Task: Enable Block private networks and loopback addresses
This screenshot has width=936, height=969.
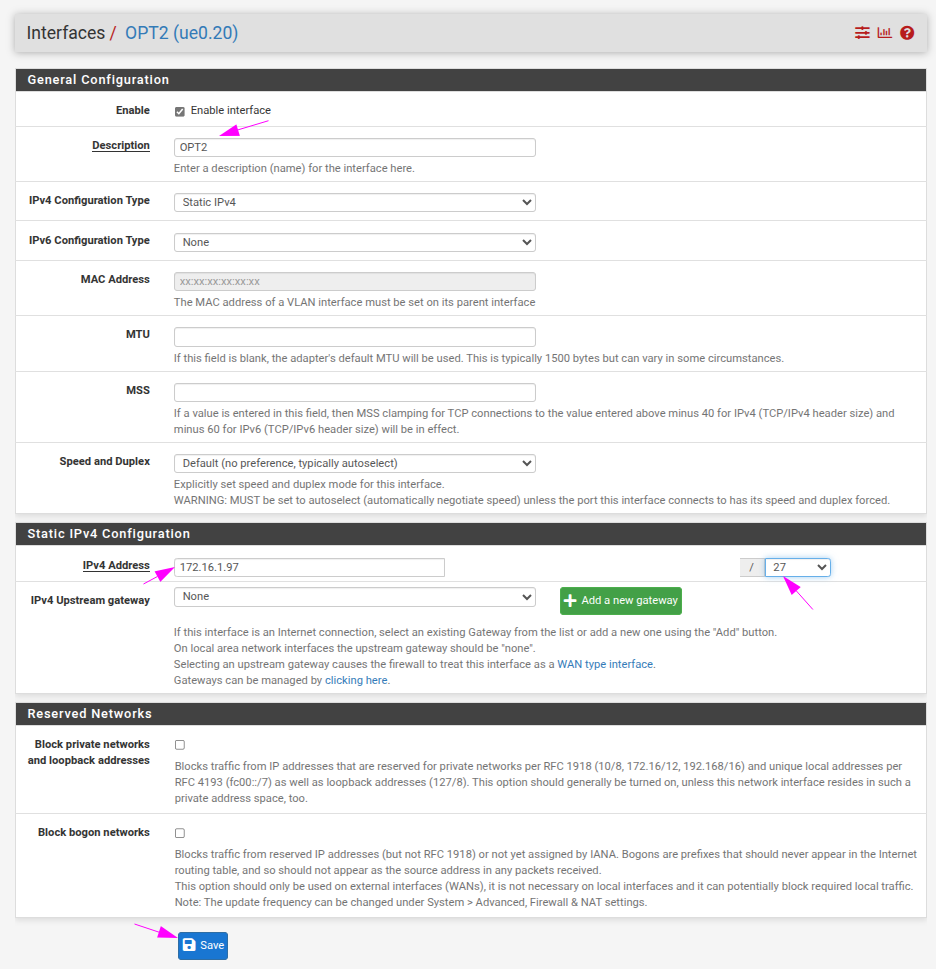Action: click(x=180, y=745)
